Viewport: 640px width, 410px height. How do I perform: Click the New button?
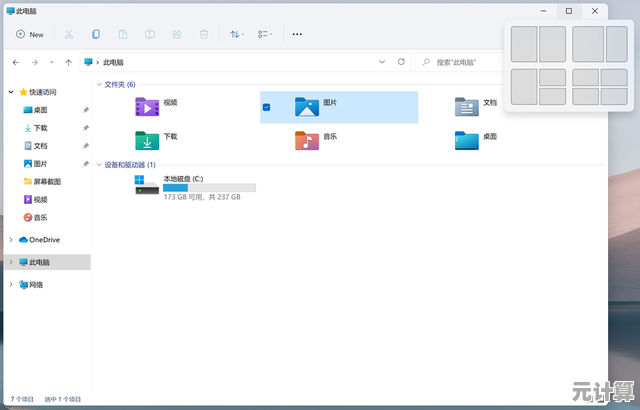[30, 34]
